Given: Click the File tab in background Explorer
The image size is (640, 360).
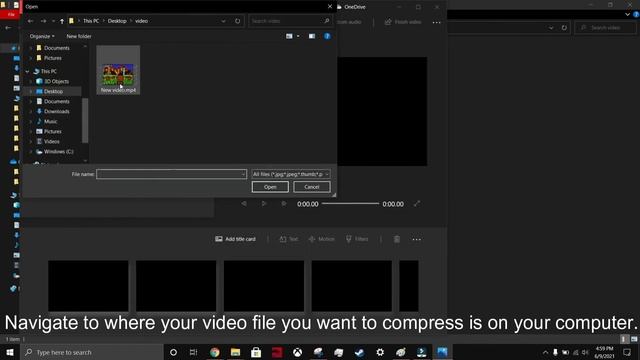Looking at the screenshot, I should click(11, 14).
